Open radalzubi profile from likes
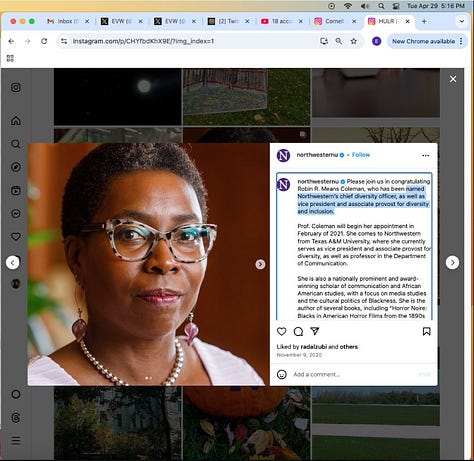 (314, 347)
